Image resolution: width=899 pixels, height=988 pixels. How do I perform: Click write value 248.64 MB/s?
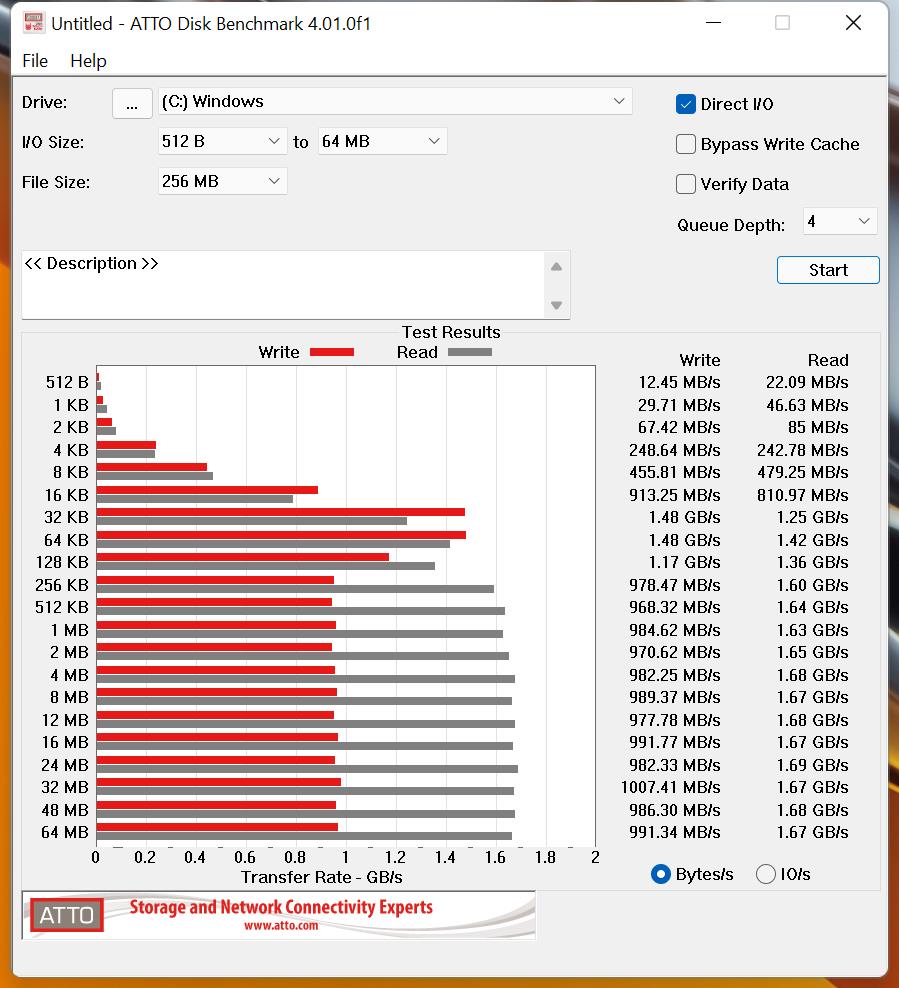coord(675,450)
